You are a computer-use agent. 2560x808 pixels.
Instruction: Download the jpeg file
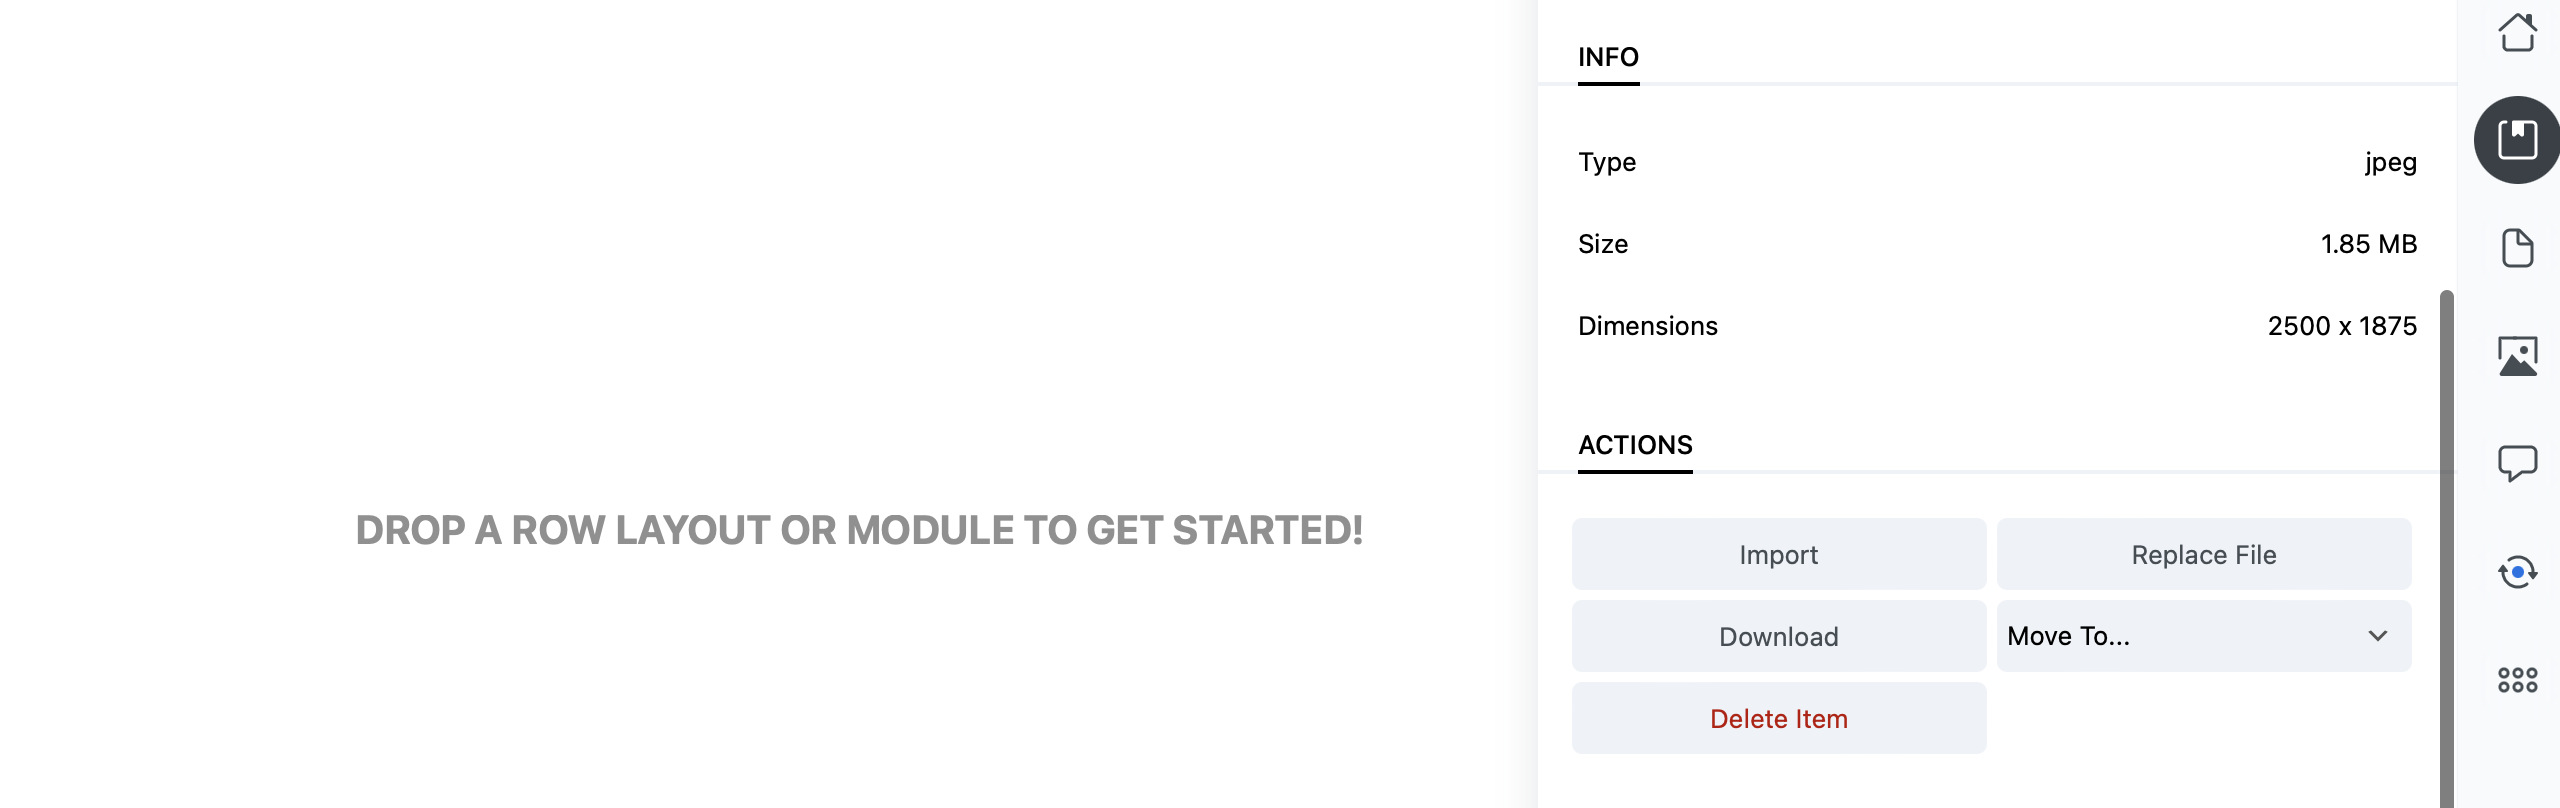click(x=1778, y=636)
